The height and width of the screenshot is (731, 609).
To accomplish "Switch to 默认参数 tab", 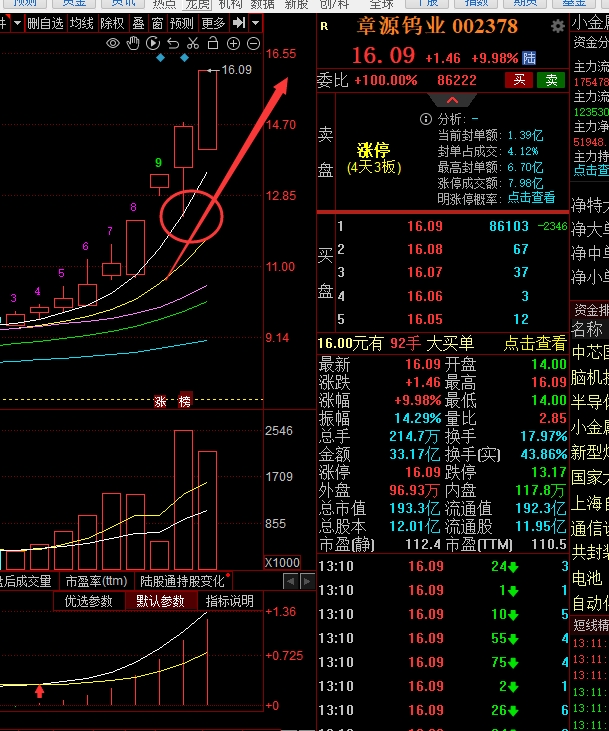I will pos(160,601).
